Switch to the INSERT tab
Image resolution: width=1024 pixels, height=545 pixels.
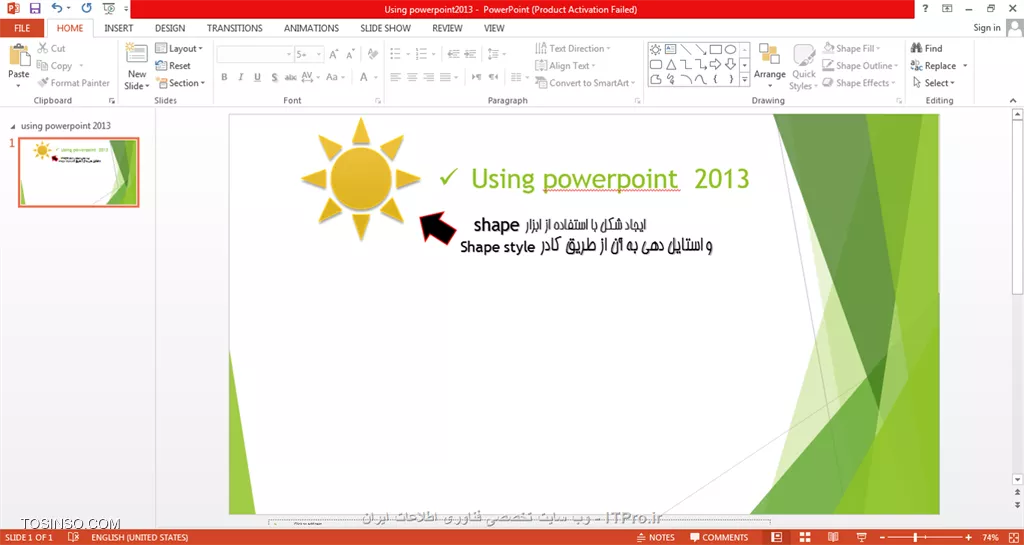click(x=119, y=28)
